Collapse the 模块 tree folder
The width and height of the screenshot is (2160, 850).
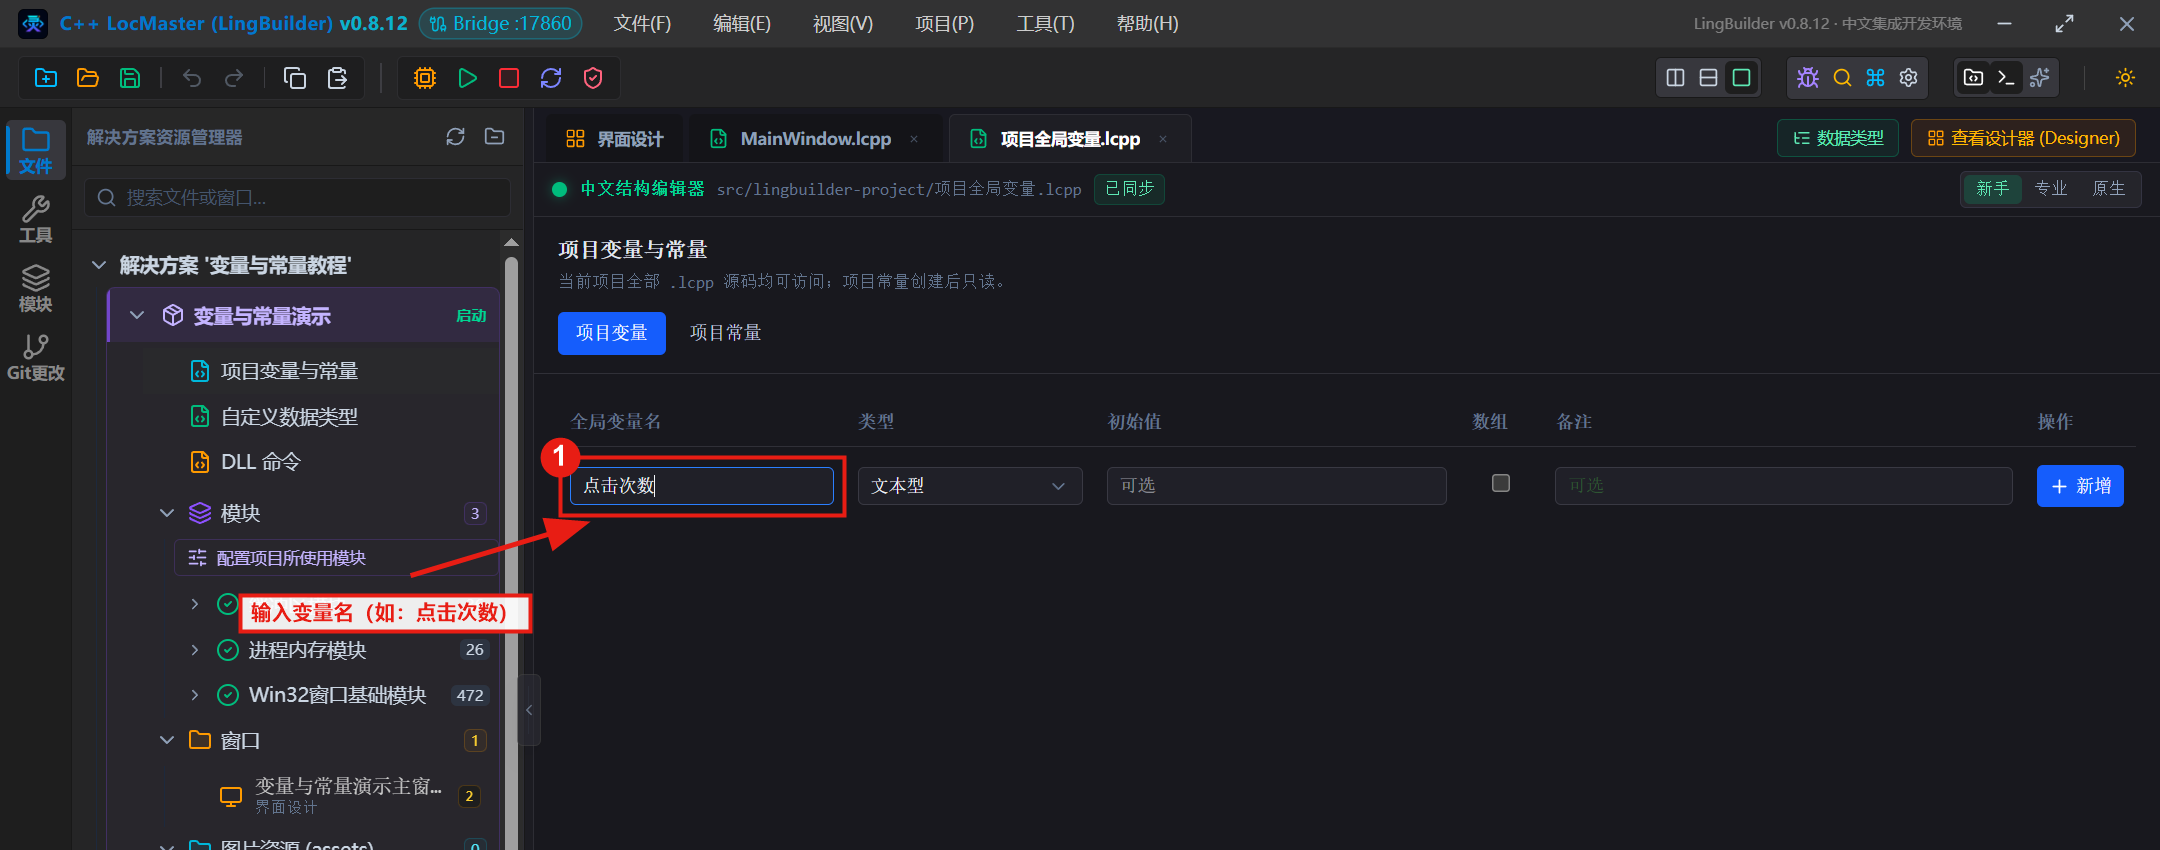[167, 513]
